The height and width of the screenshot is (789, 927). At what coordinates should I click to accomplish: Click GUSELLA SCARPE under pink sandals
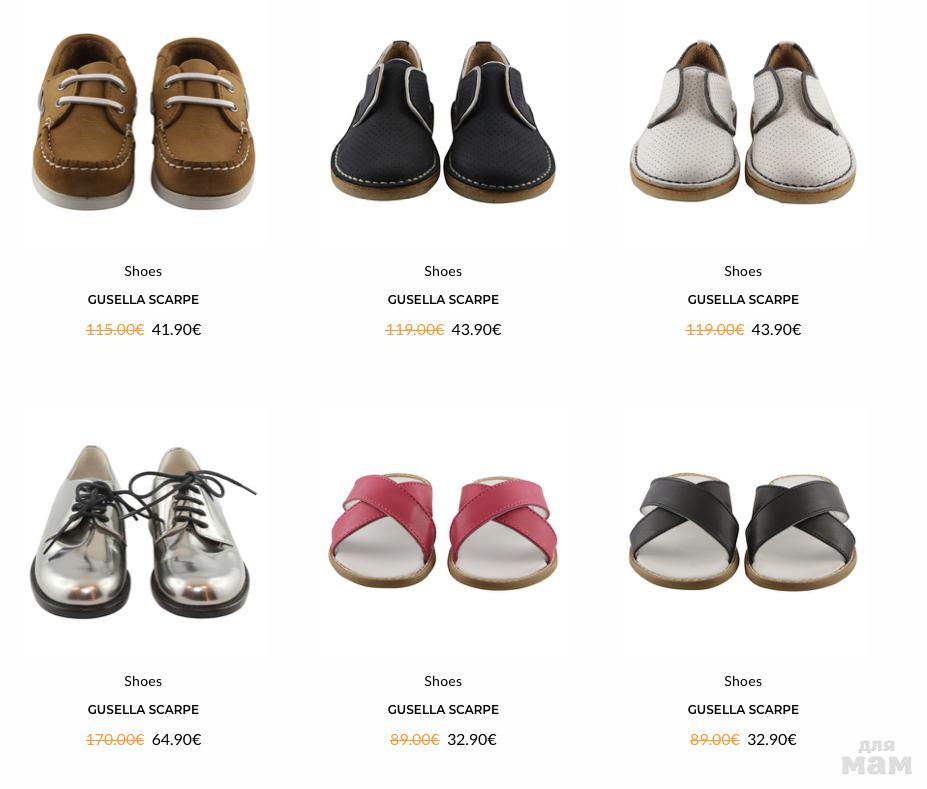(x=443, y=710)
